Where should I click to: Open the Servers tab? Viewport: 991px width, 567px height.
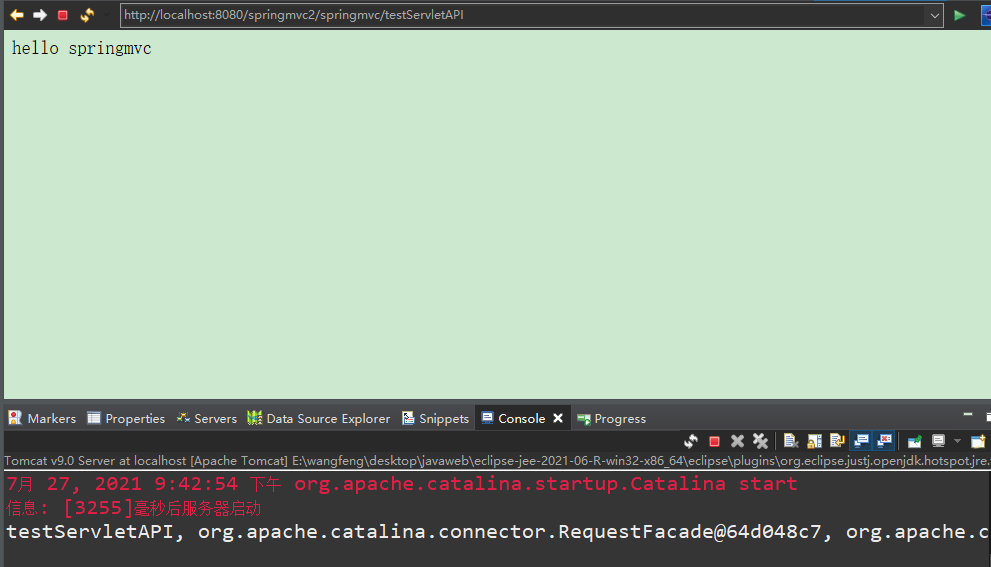[x=207, y=418]
